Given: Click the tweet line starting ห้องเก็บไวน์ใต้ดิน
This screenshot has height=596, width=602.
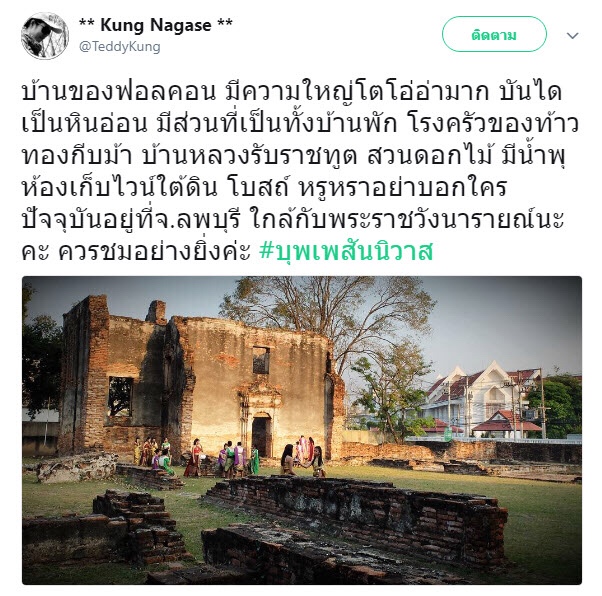Looking at the screenshot, I should [265, 187].
